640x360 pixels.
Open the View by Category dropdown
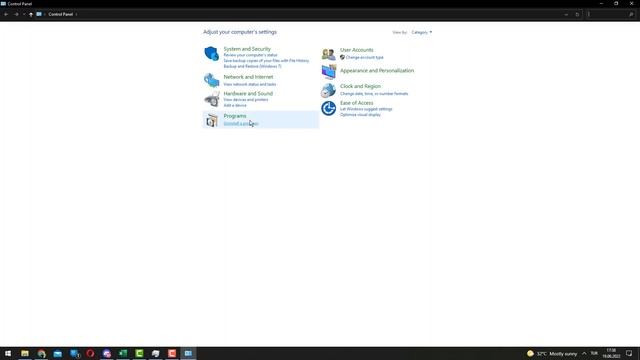coord(422,32)
